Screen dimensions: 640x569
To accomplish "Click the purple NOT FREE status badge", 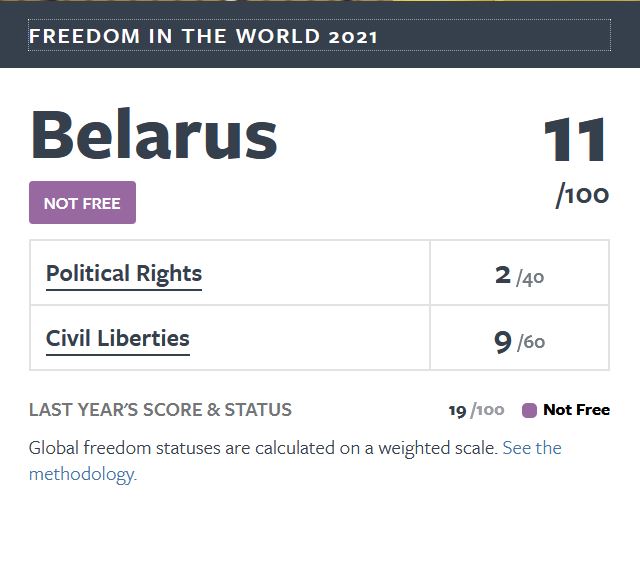I will tap(82, 203).
